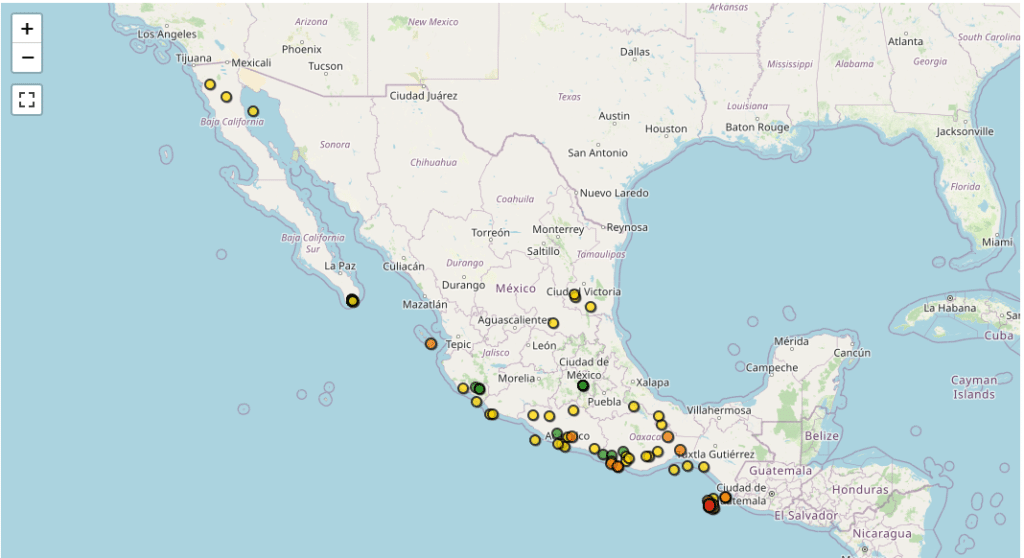Select the yellow marker at Baja California Sur tip
The height and width of the screenshot is (558, 1024).
(x=353, y=301)
